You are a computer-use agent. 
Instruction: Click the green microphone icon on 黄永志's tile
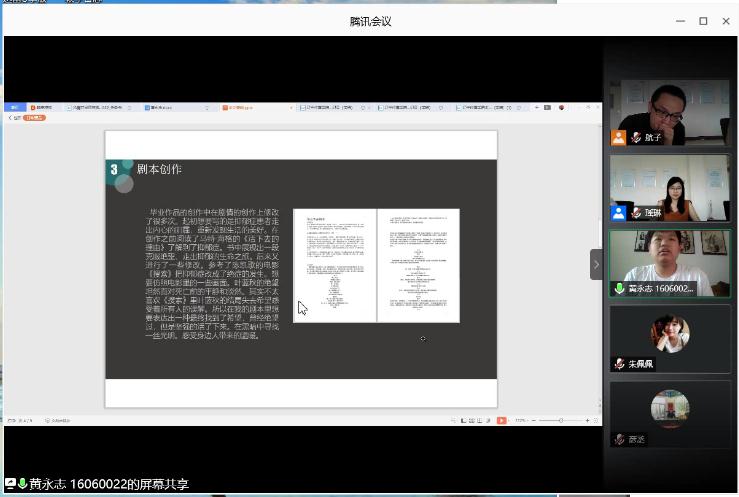point(620,289)
